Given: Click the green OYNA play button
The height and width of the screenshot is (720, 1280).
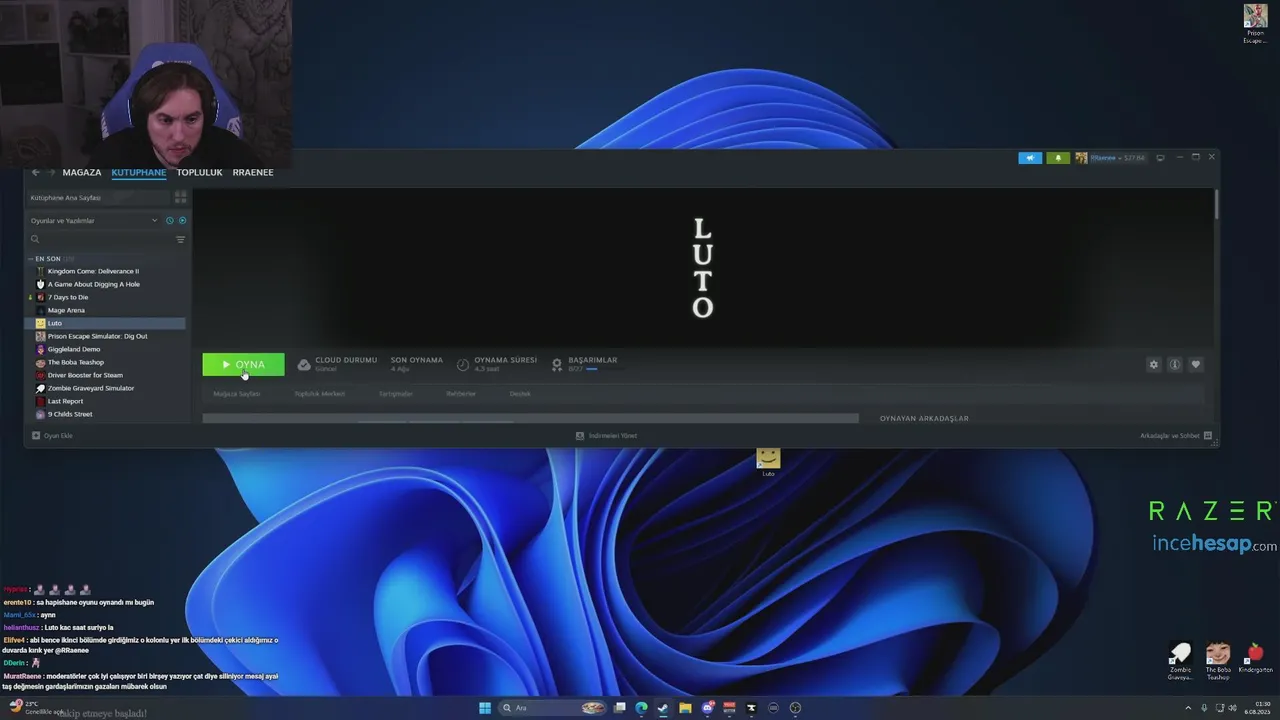Looking at the screenshot, I should pyautogui.click(x=243, y=365).
